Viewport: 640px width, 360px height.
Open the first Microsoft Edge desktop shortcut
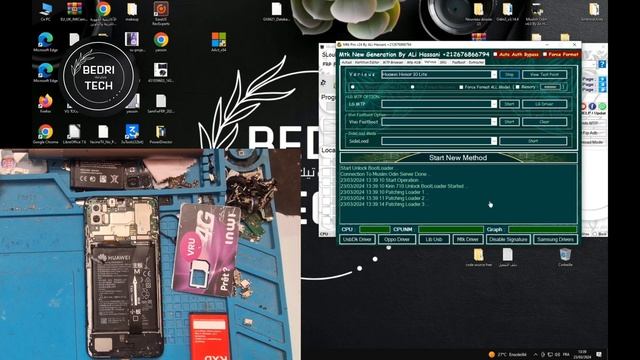point(45,42)
